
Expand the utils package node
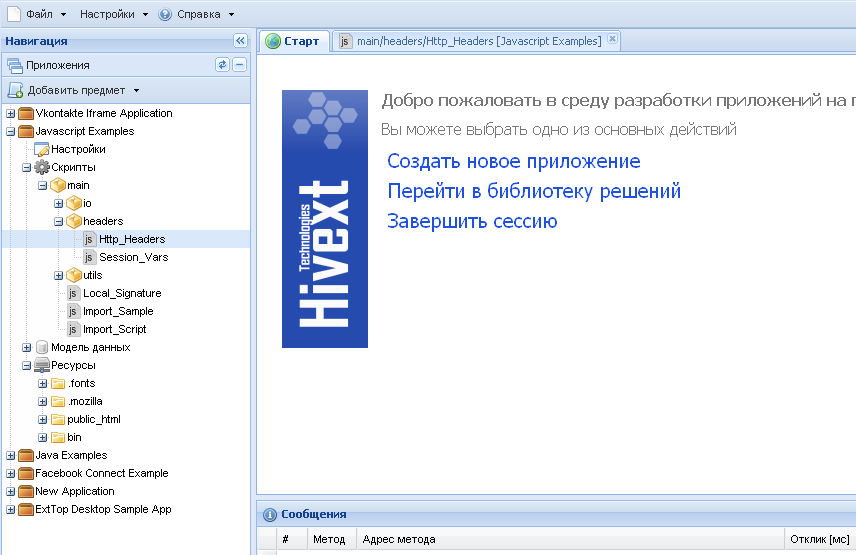point(58,276)
